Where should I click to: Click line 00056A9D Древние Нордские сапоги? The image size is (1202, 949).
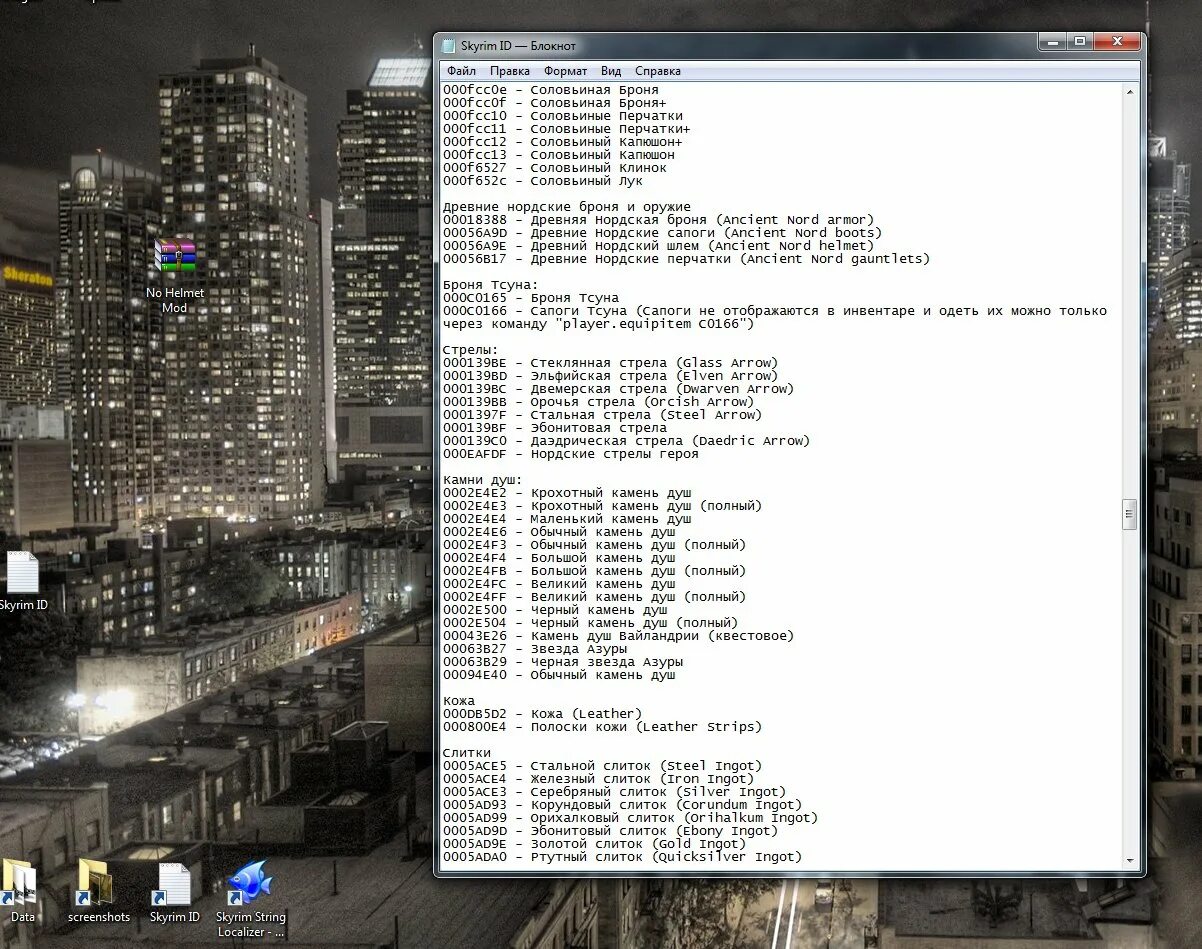click(663, 233)
